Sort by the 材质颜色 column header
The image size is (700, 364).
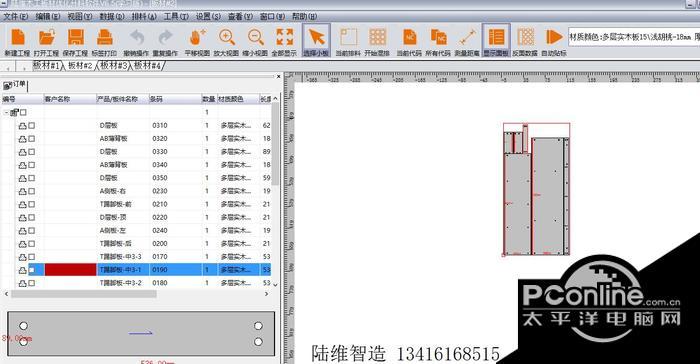pos(238,99)
